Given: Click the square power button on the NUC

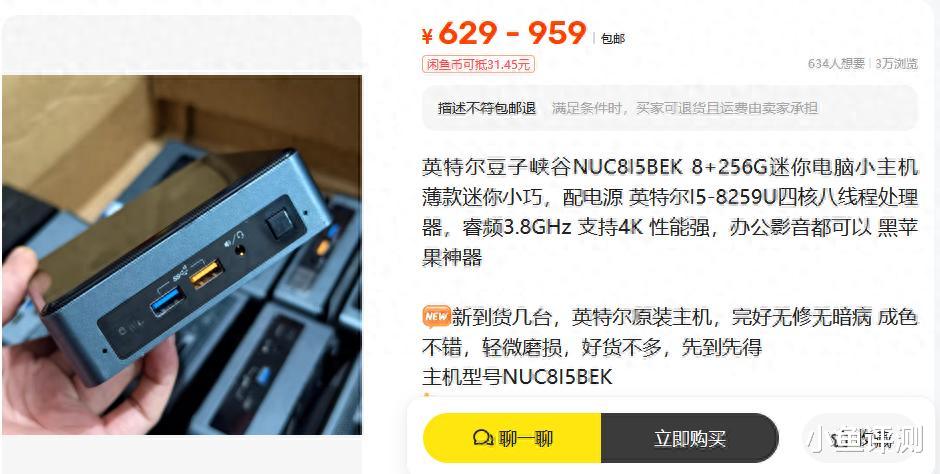Looking at the screenshot, I should pos(279,225).
